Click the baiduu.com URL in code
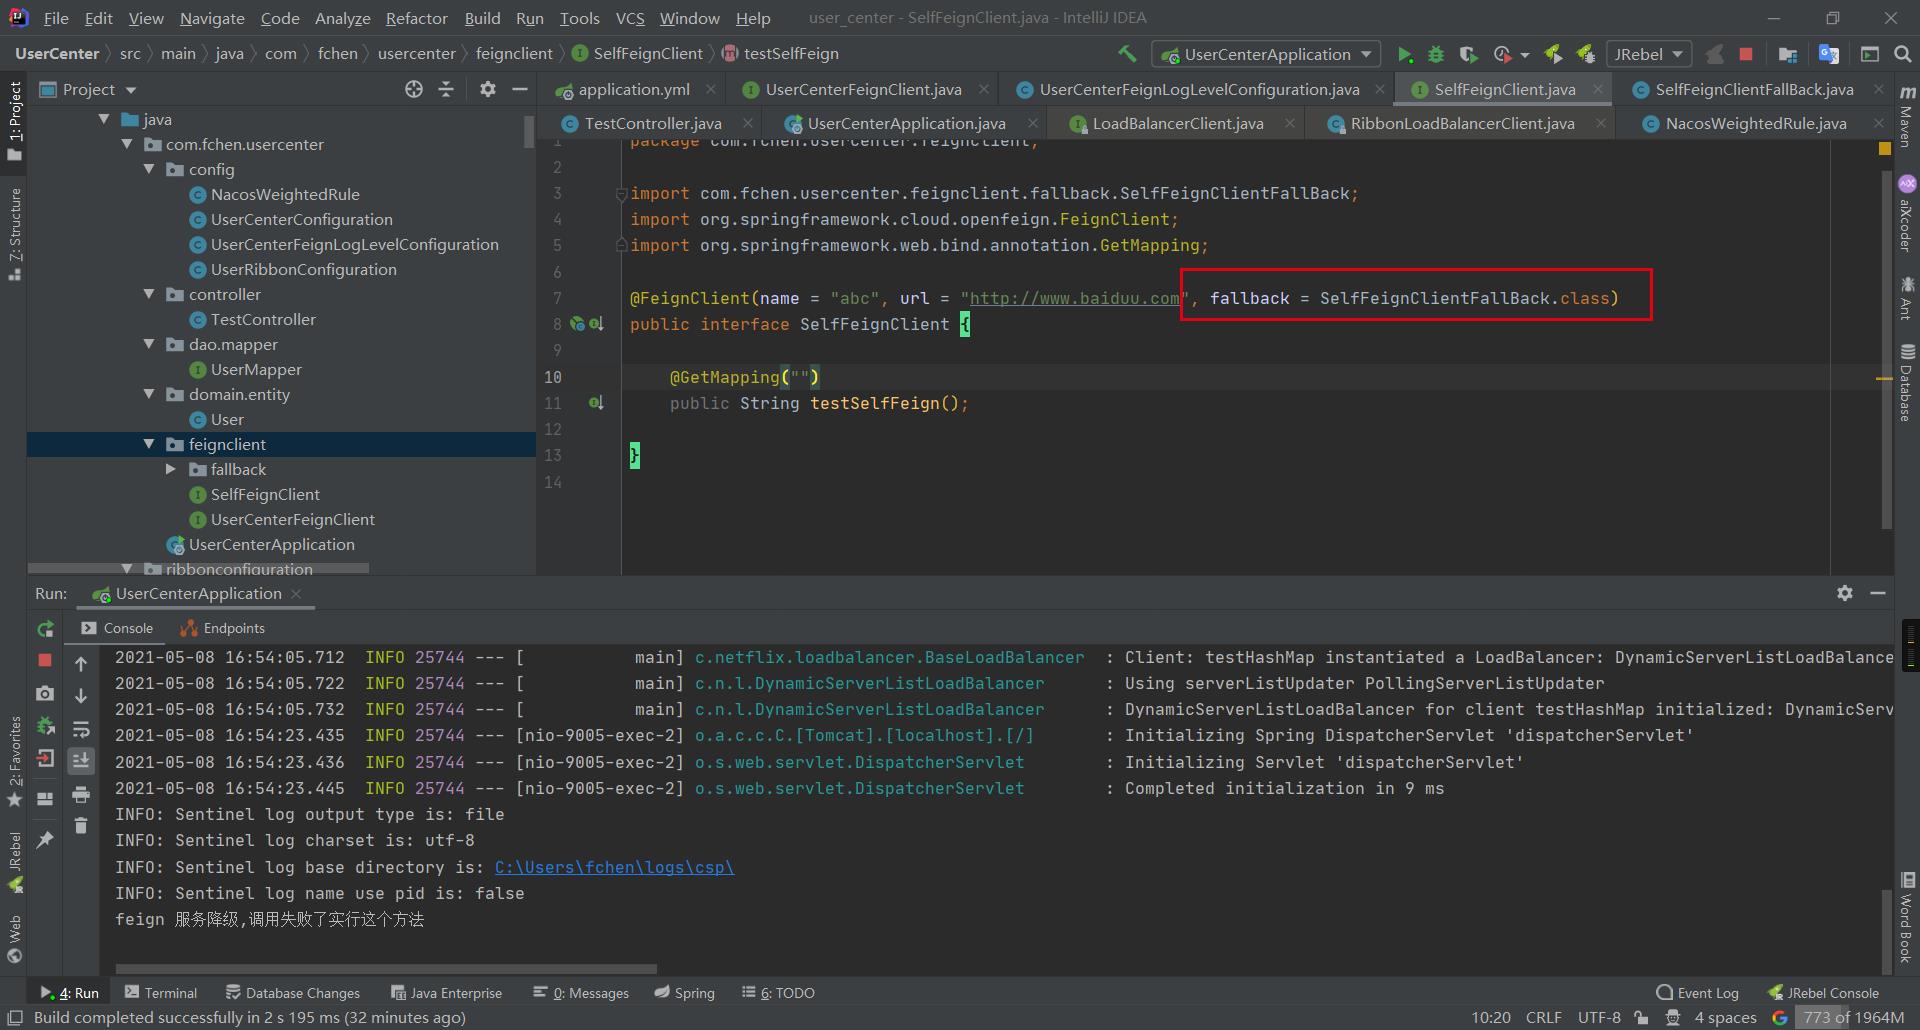The height and width of the screenshot is (1030, 1920). tap(1074, 298)
